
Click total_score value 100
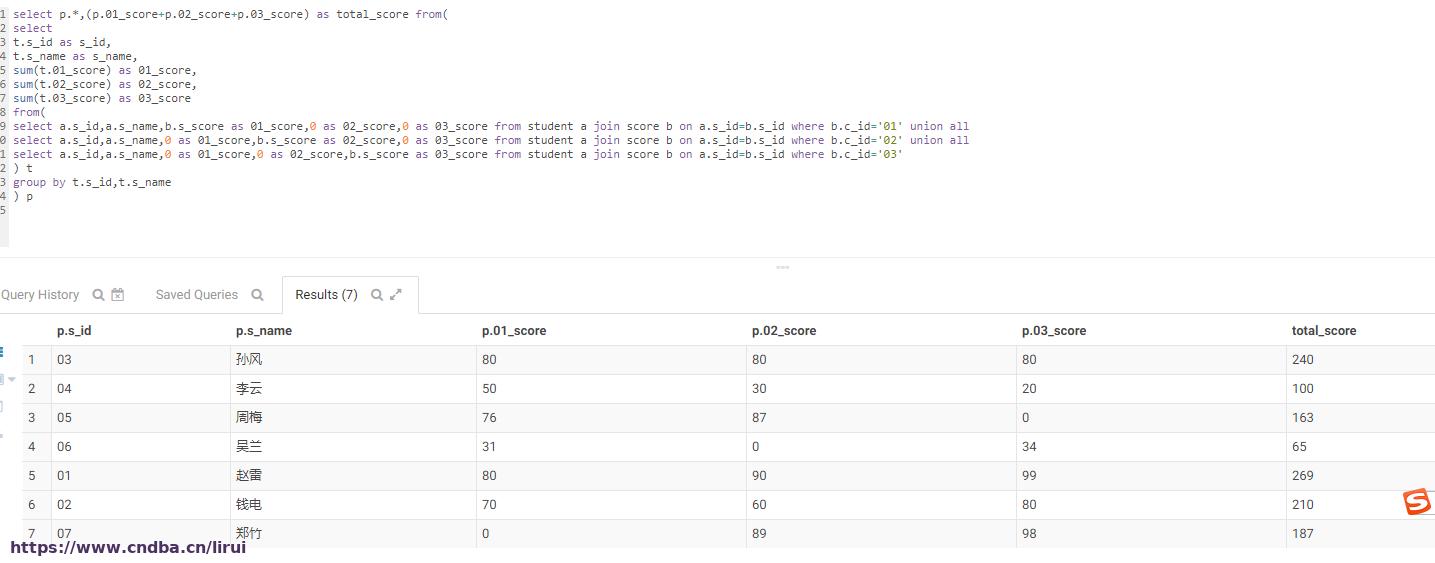(x=1303, y=389)
